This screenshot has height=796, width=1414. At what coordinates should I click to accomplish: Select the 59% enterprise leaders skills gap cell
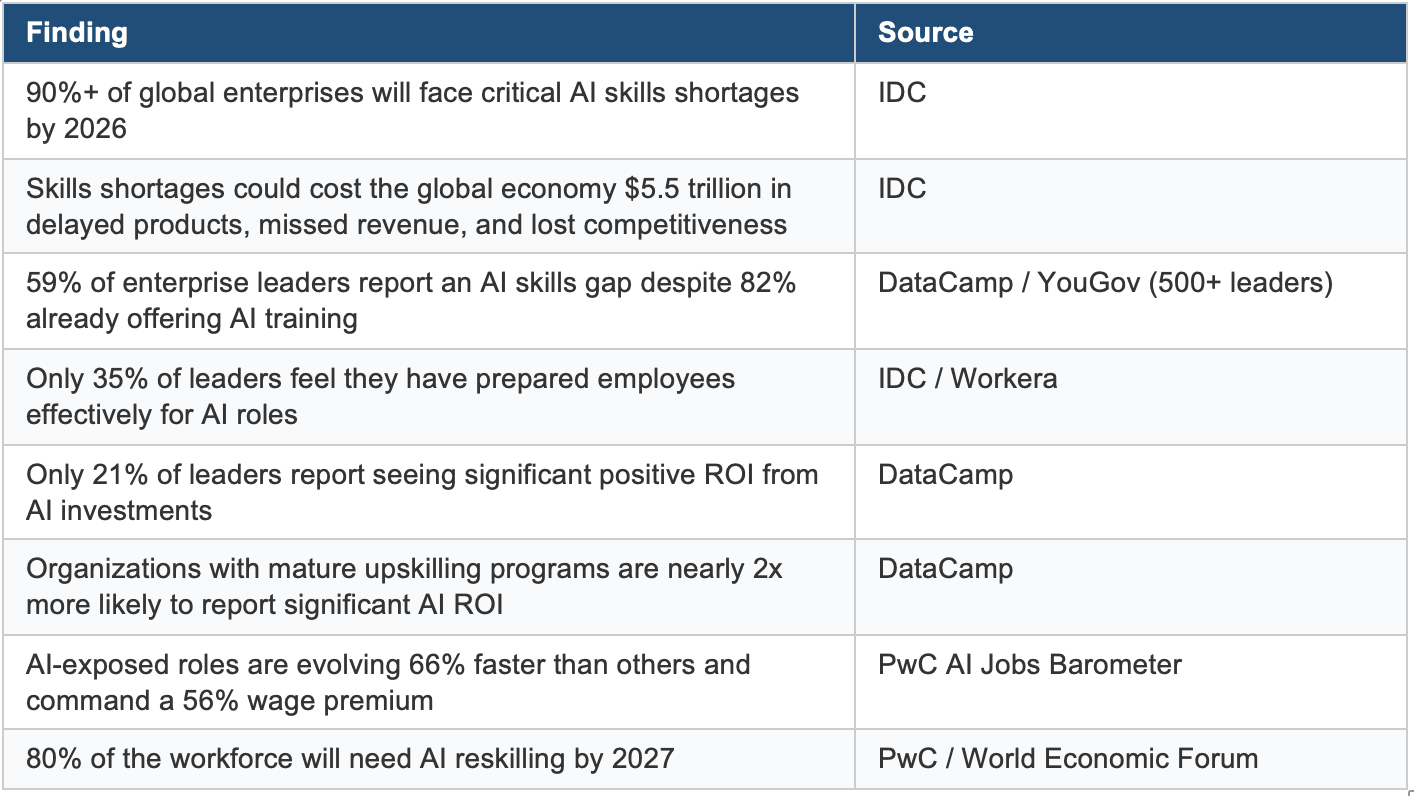(x=410, y=301)
